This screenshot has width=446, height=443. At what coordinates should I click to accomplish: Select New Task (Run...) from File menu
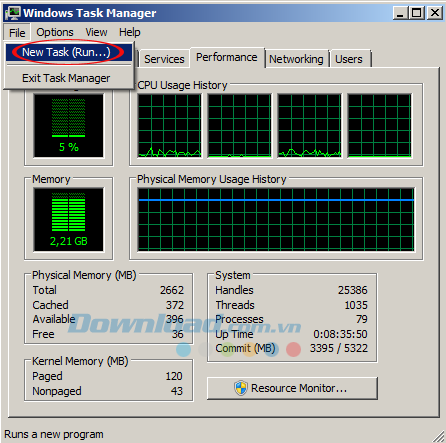pos(69,52)
